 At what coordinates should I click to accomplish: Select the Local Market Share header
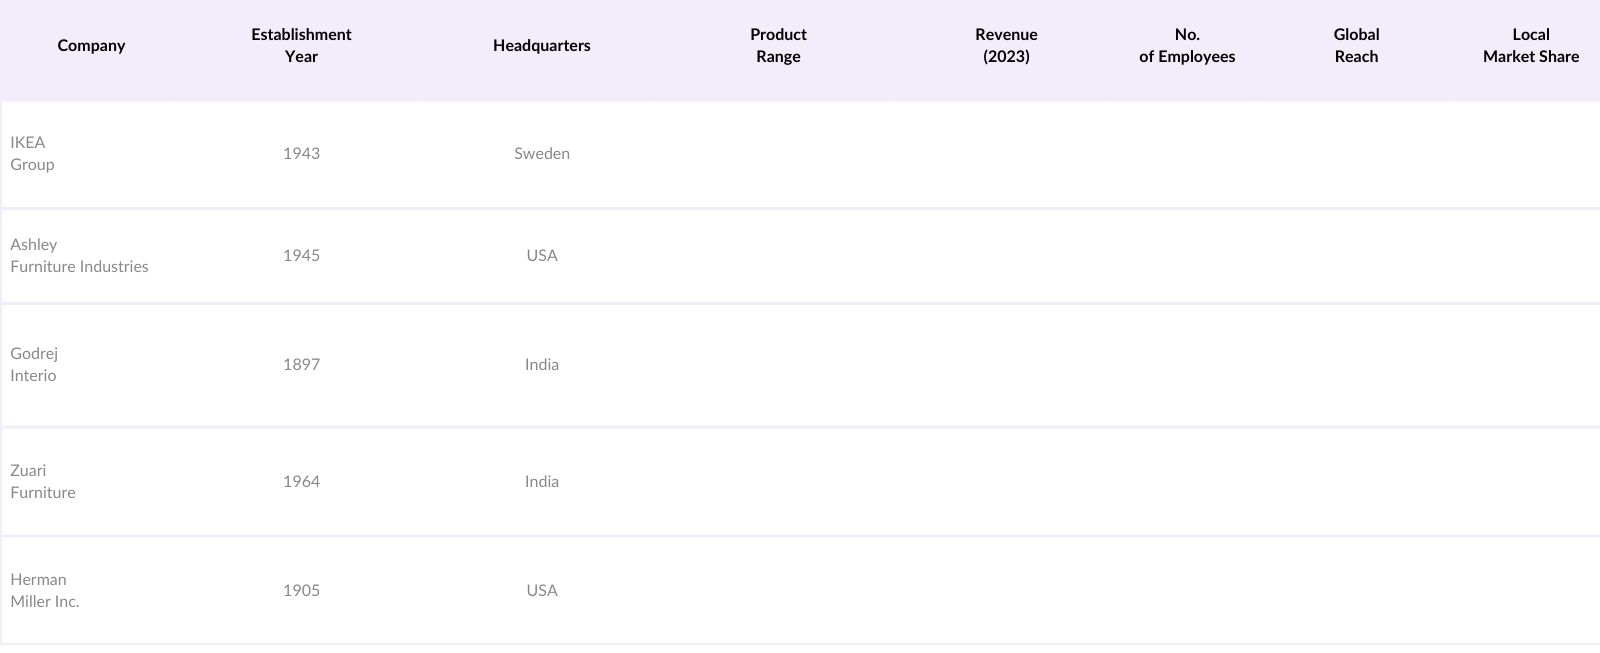[1530, 46]
